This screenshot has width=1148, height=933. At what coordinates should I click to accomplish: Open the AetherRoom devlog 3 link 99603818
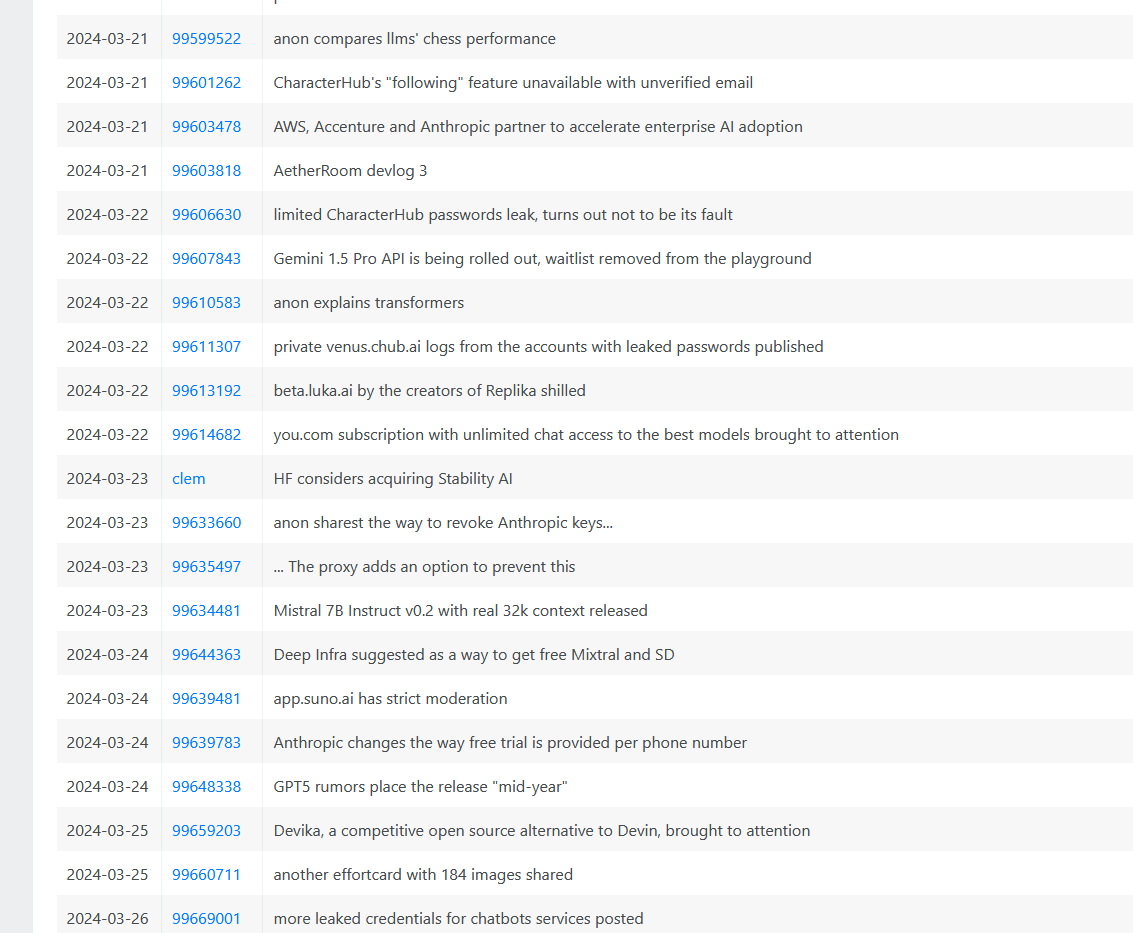click(x=206, y=171)
